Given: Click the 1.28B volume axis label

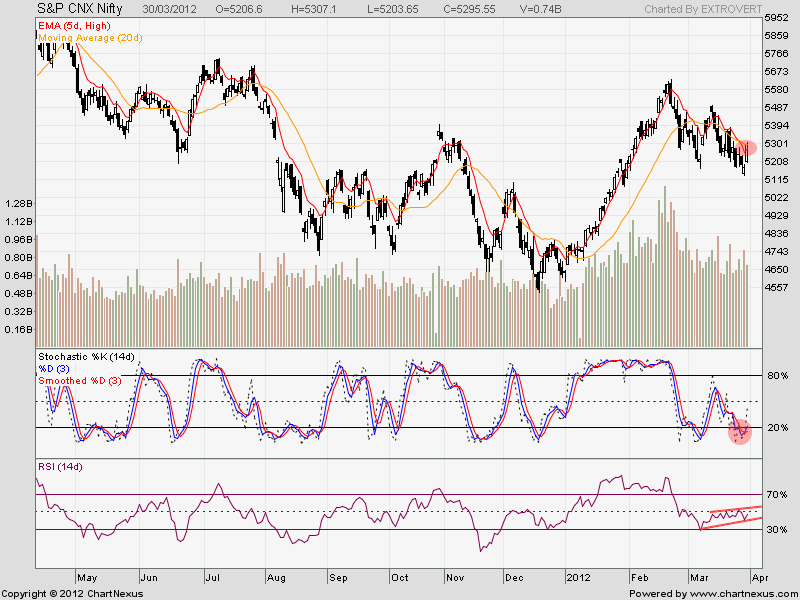Looking at the screenshot, I should pyautogui.click(x=19, y=203).
